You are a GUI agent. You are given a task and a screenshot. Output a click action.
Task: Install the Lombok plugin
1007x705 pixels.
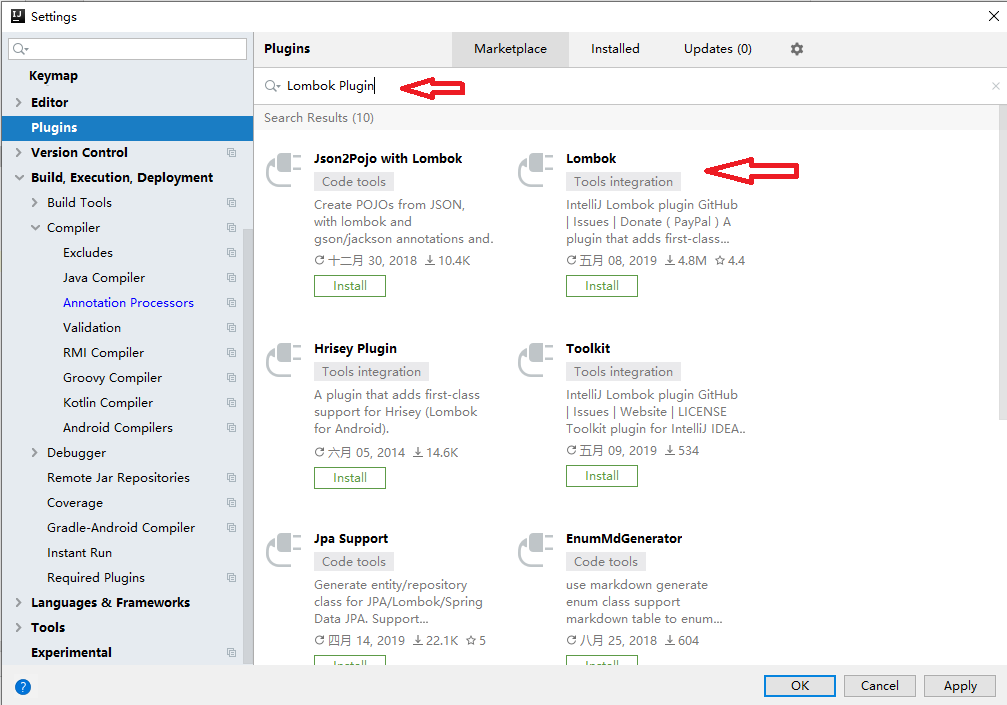click(602, 286)
